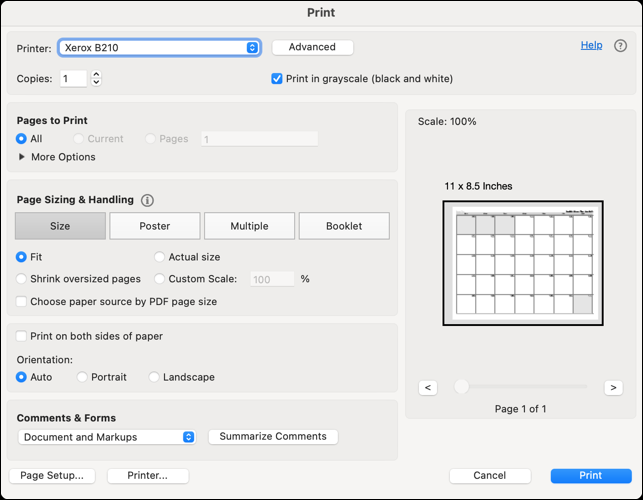Expand More Options disclosure triangle
The width and height of the screenshot is (643, 500).
(x=22, y=157)
